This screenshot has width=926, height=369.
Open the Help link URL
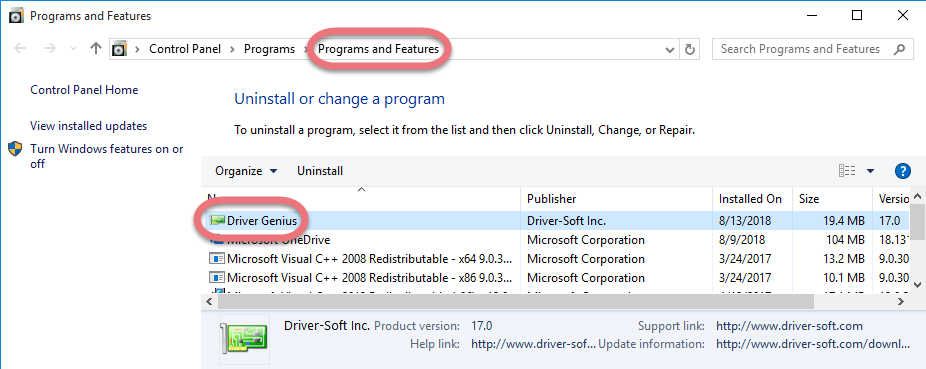(533, 344)
